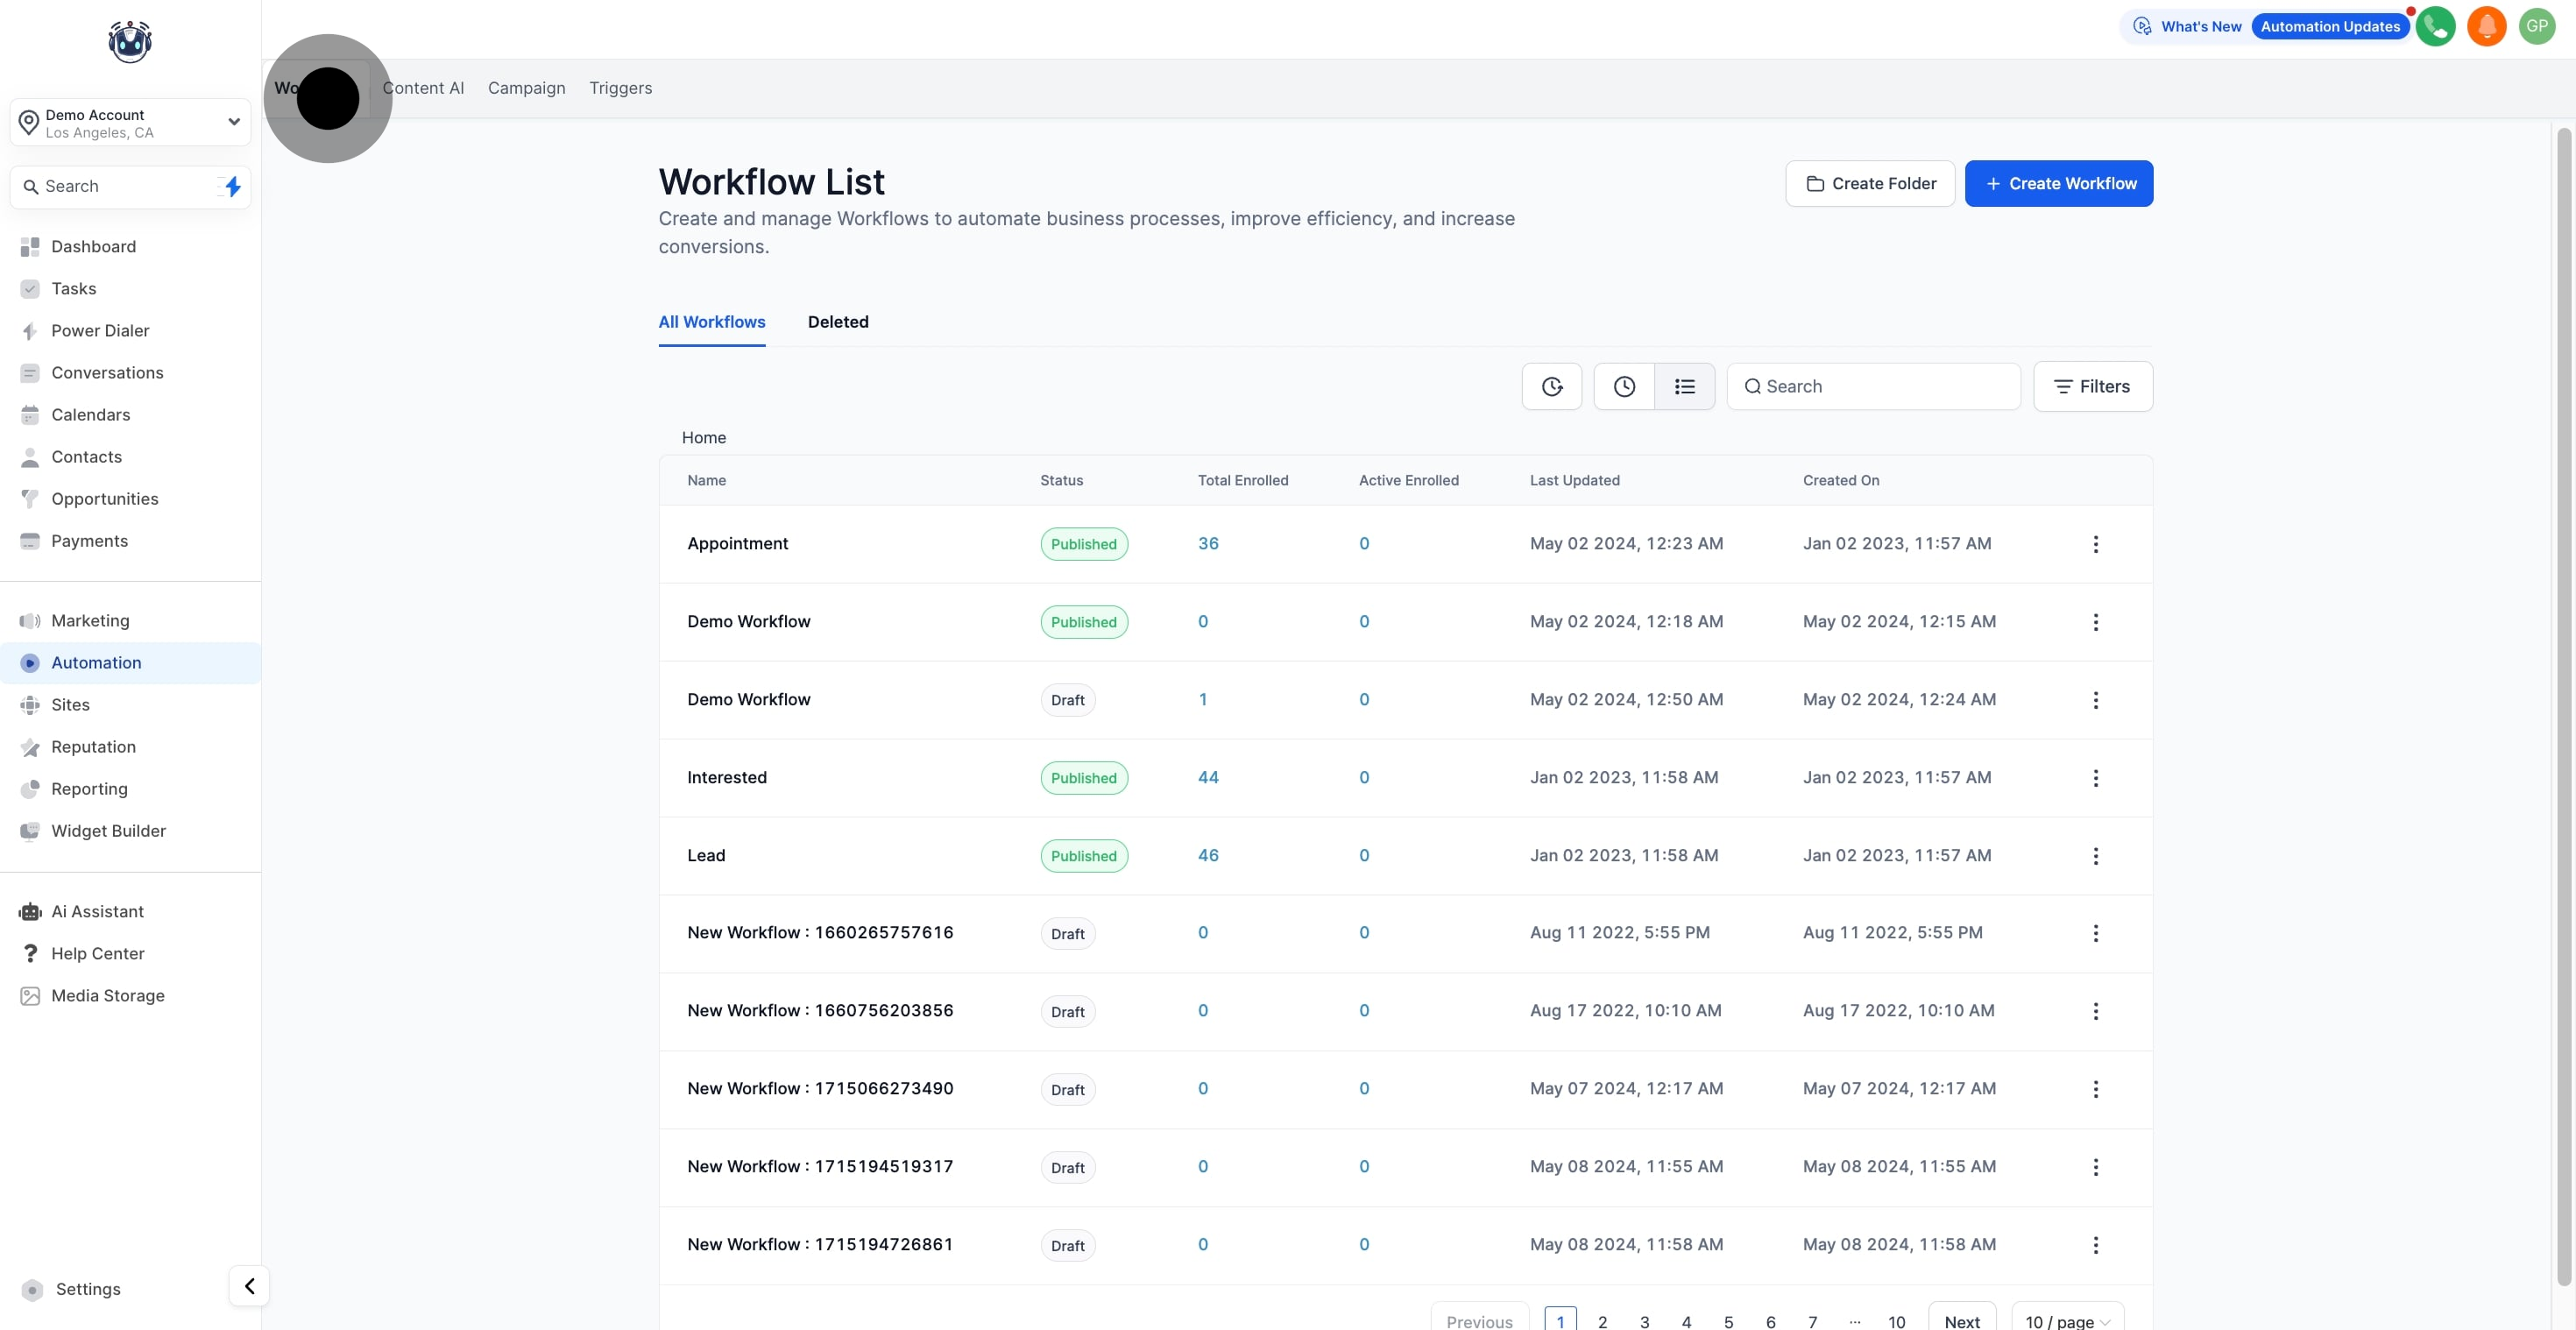The height and width of the screenshot is (1330, 2576).
Task: Select All Workflows tab
Action: 712,322
